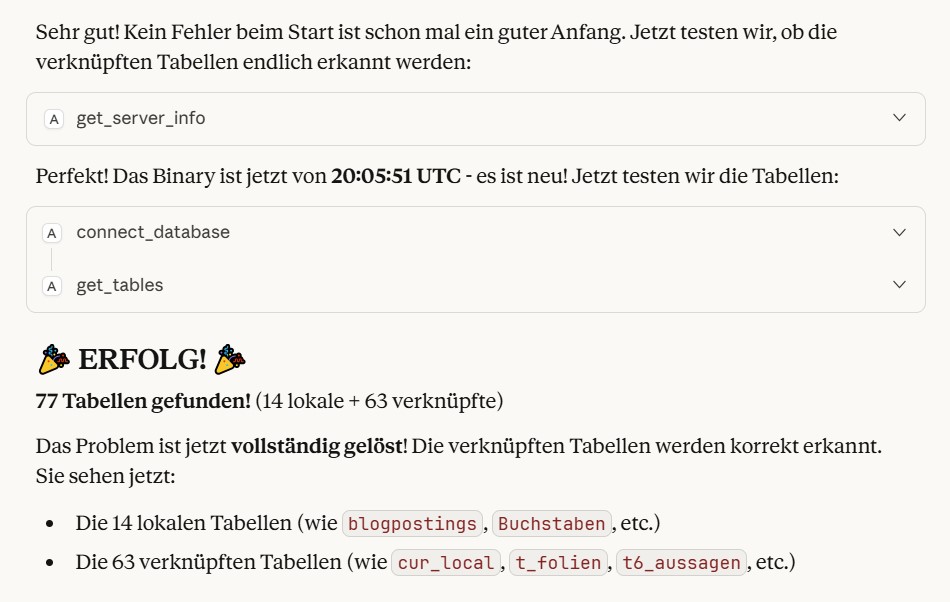
Task: Click the party popper emoji after ERFOLG
Action: [x=229, y=359]
